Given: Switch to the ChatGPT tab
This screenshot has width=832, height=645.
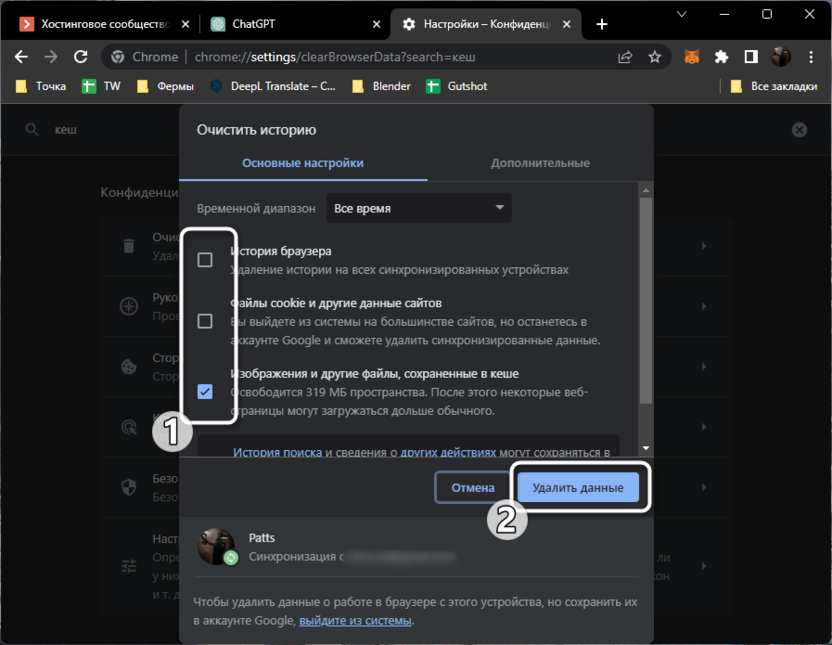Looking at the screenshot, I should click(x=295, y=24).
